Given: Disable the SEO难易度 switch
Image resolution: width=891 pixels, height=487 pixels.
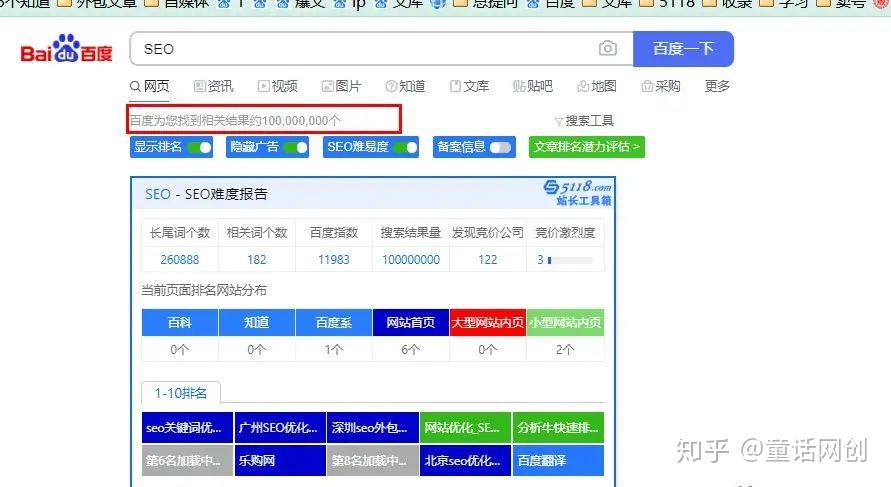Looking at the screenshot, I should 406,147.
